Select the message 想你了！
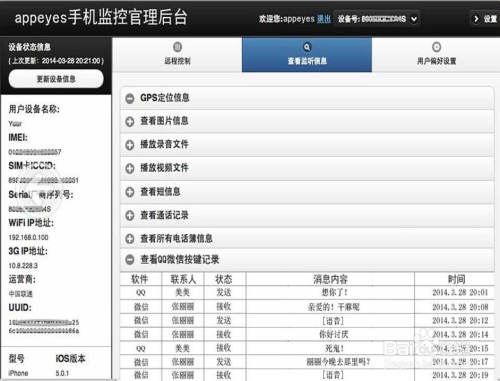Image resolution: width=500 pixels, height=381 pixels. pos(334,293)
